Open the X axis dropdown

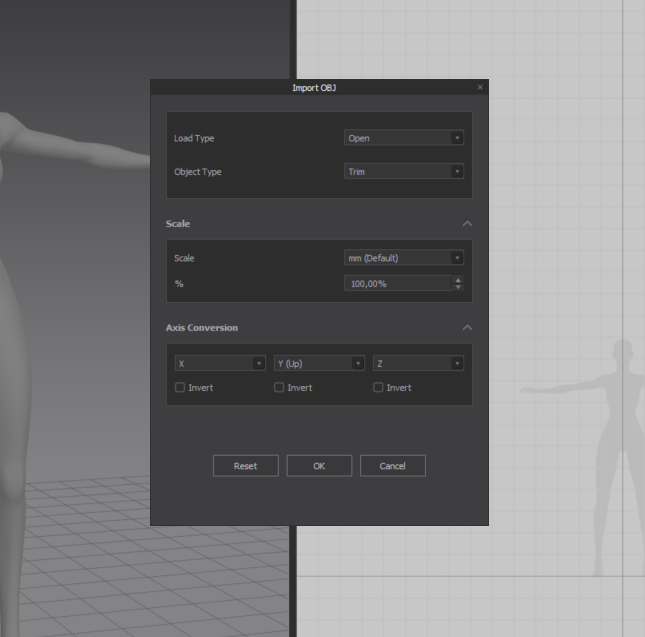[x=219, y=363]
